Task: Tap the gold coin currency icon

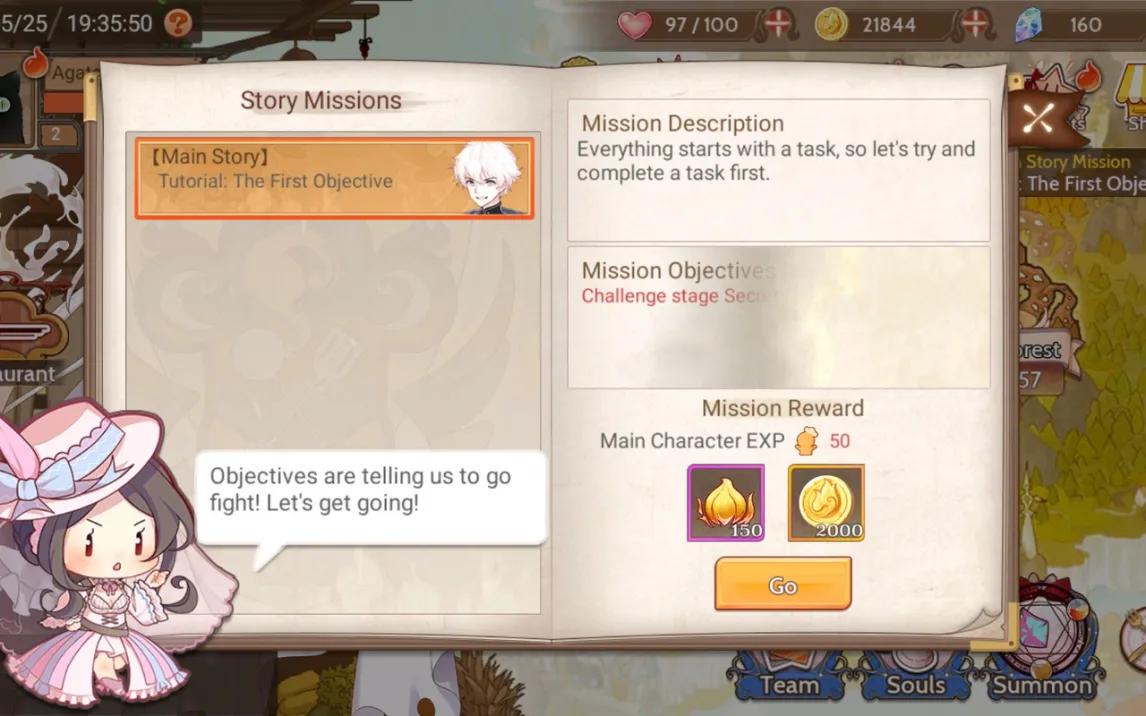Action: point(832,25)
